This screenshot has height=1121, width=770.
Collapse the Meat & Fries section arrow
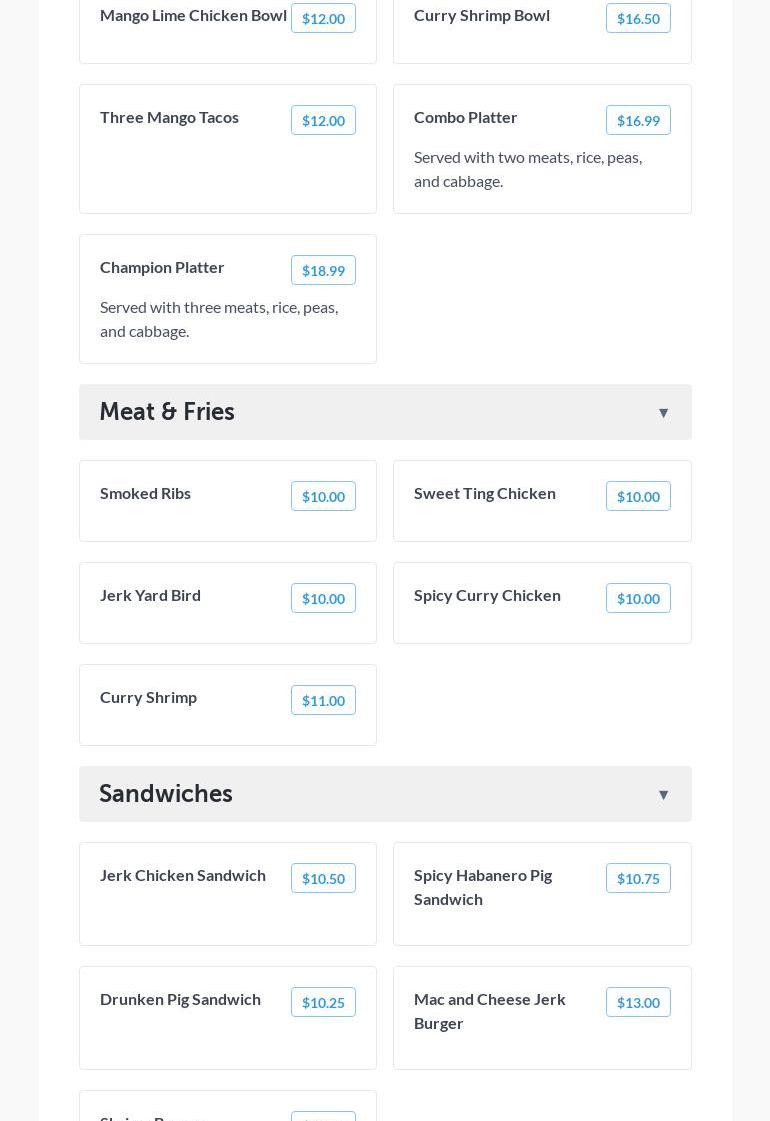tap(663, 413)
